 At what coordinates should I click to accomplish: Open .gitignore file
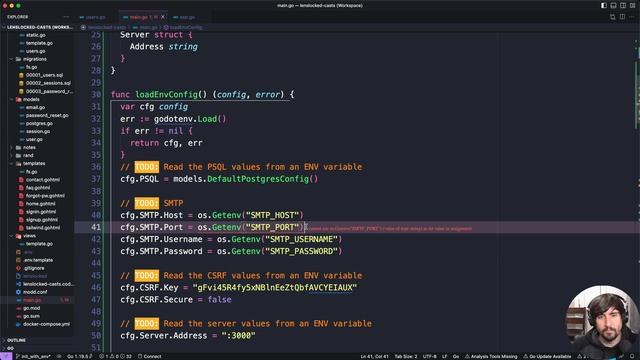(x=33, y=268)
